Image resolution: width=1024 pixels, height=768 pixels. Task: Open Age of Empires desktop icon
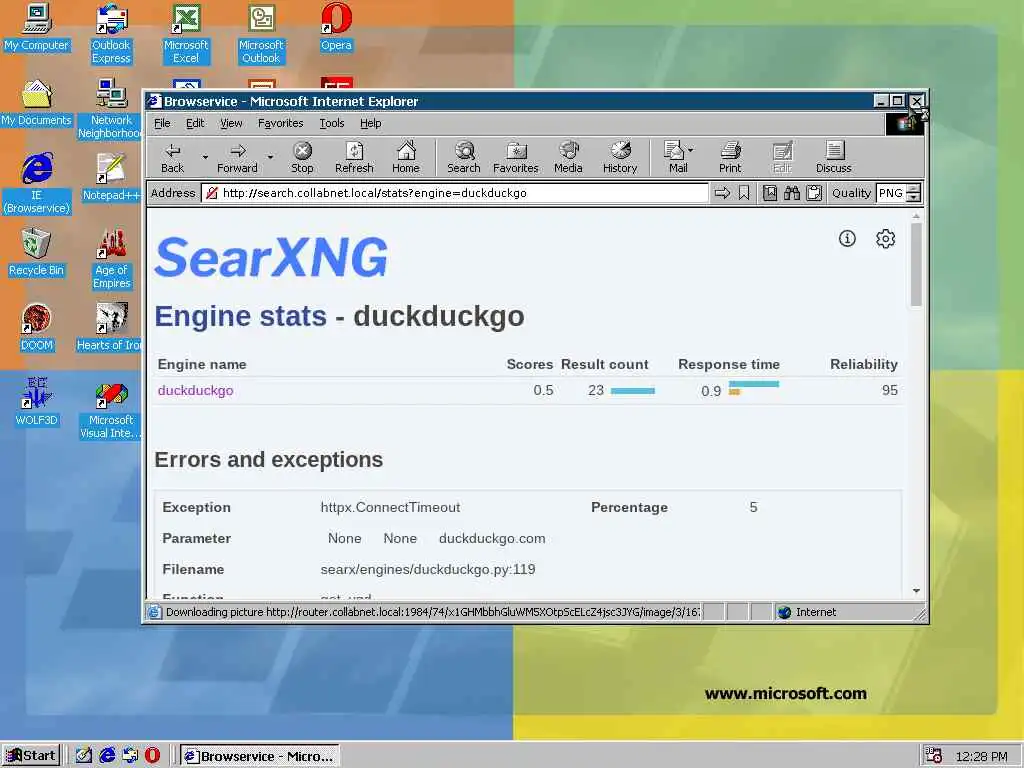pyautogui.click(x=111, y=259)
